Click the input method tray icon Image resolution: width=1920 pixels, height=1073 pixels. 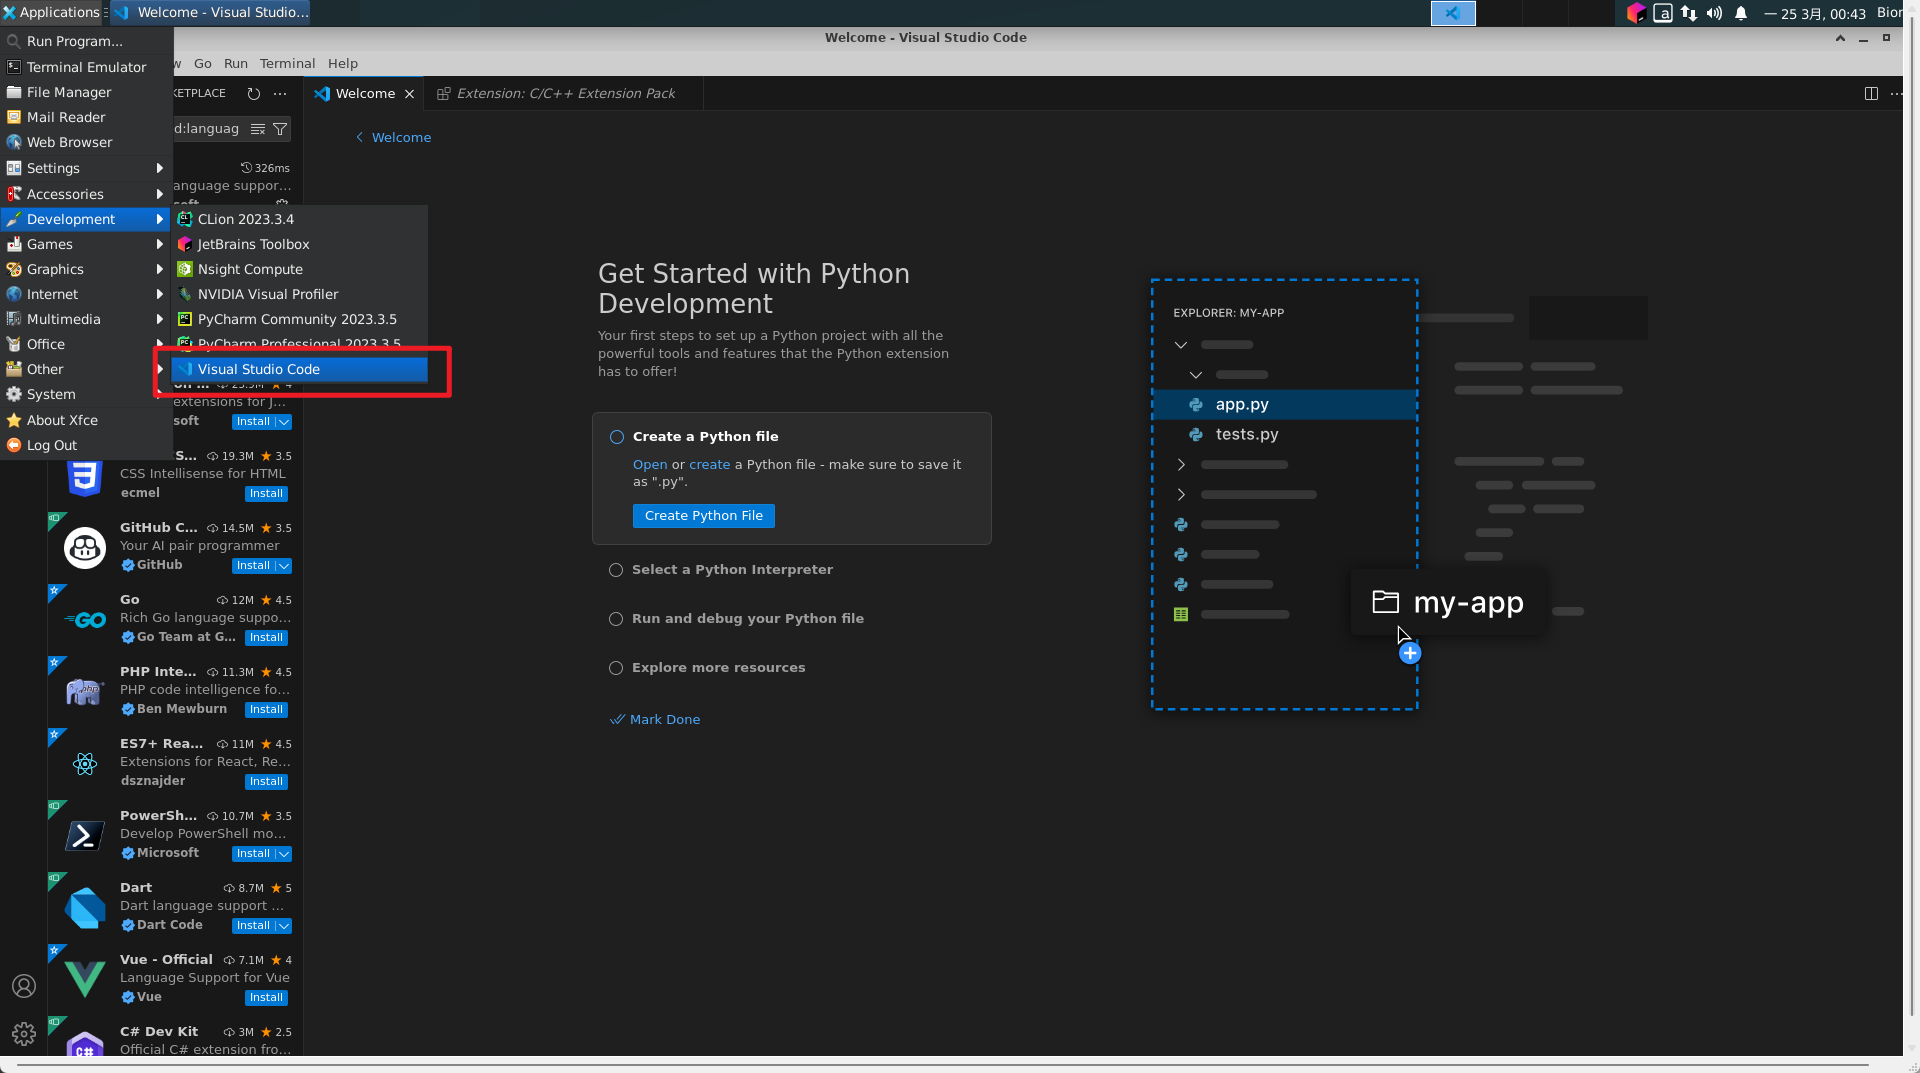[x=1663, y=13]
